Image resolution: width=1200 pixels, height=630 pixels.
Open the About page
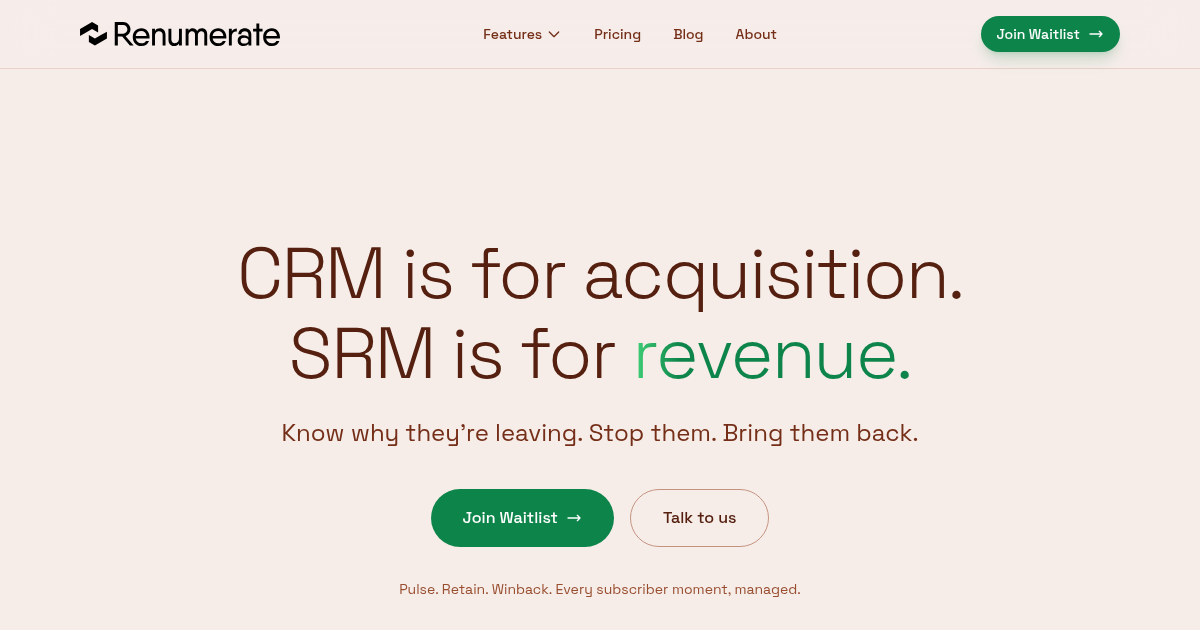point(755,34)
